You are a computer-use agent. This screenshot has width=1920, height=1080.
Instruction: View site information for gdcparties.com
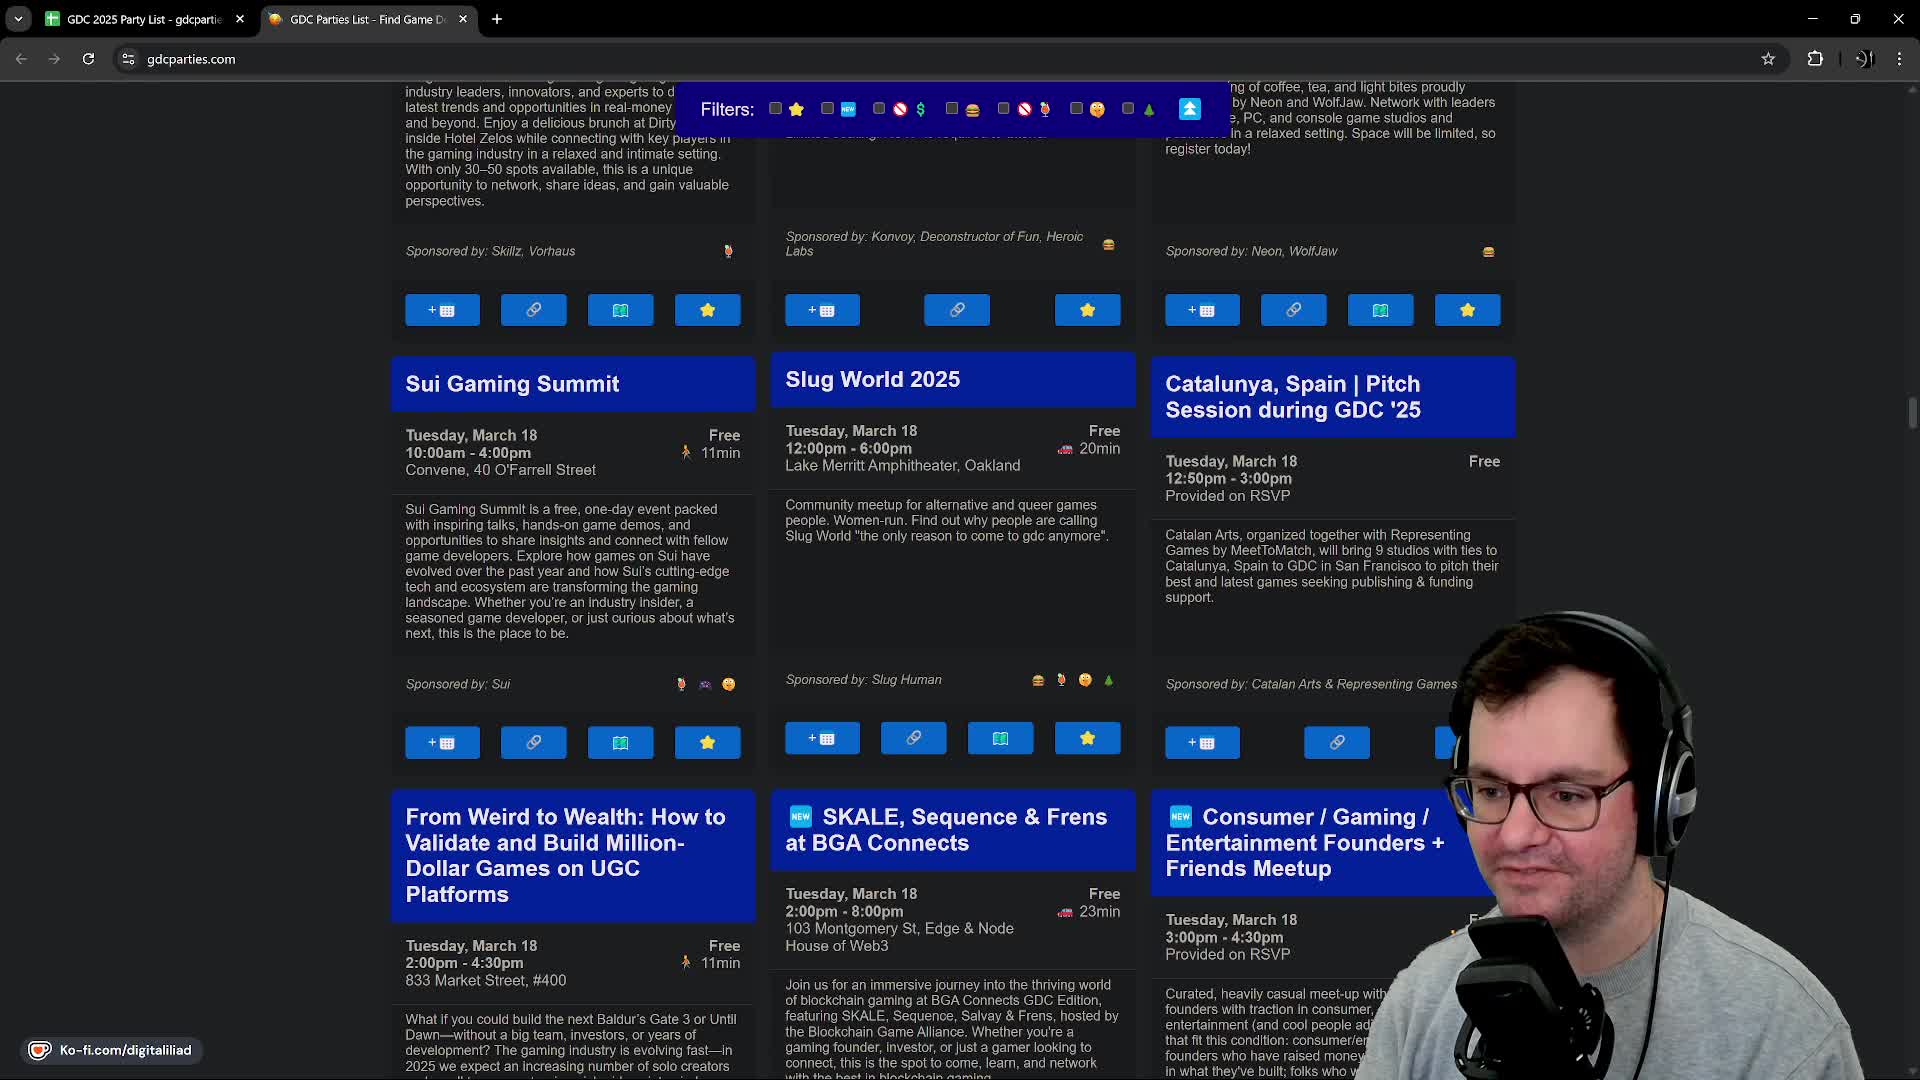tap(128, 59)
